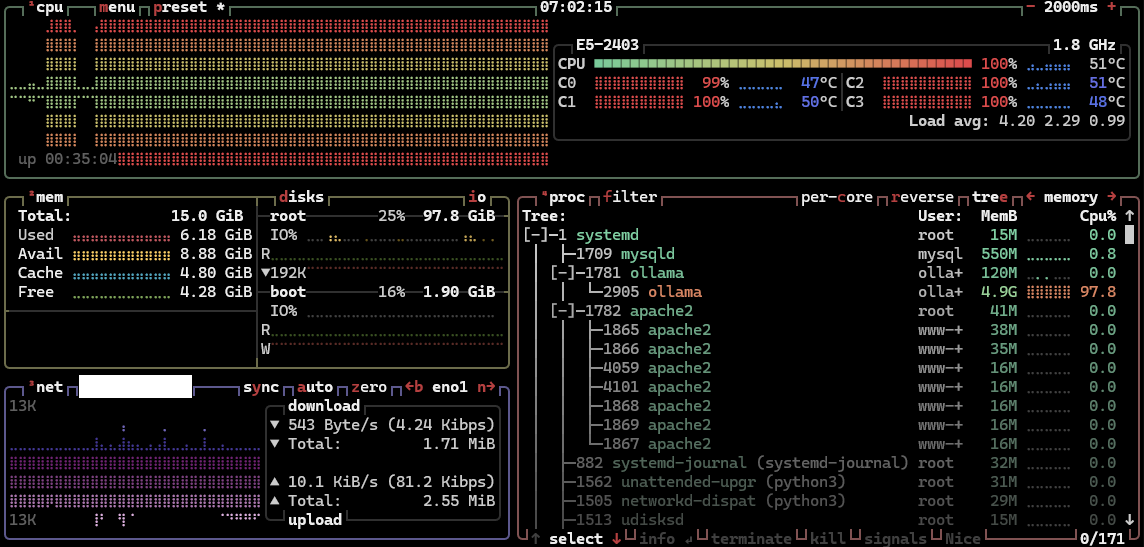
Task: Toggle the io mode for disks
Action: 477,197
